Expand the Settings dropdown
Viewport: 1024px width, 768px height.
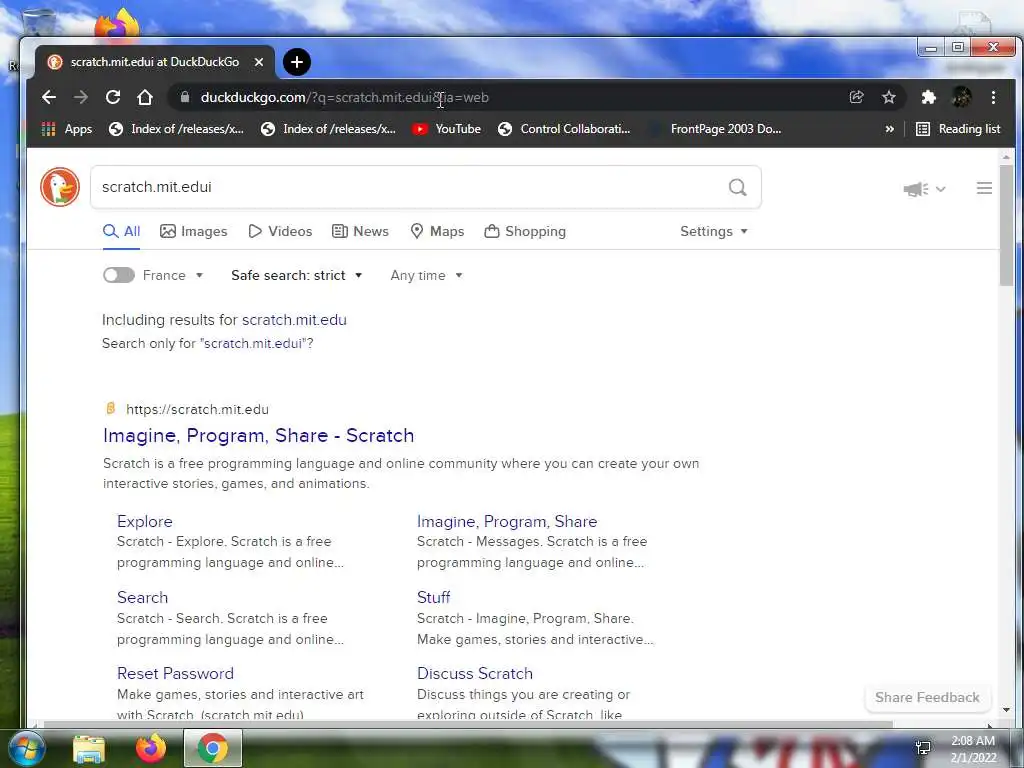714,231
